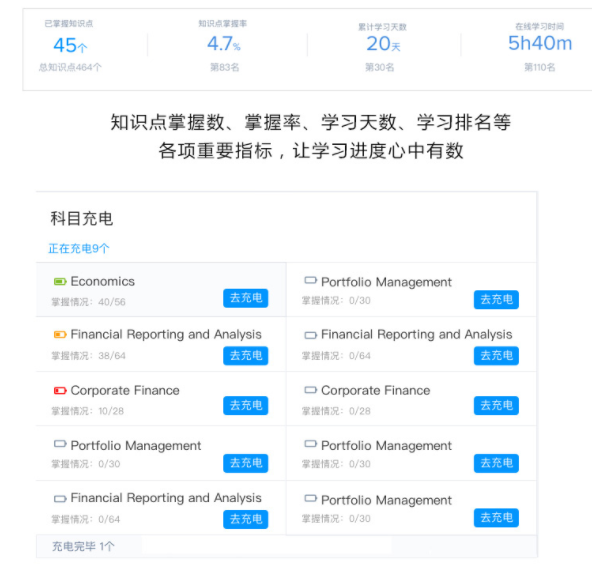Click the 掌握情况: 38/64 progress text
This screenshot has height=568, width=592.
pyautogui.click(x=88, y=355)
